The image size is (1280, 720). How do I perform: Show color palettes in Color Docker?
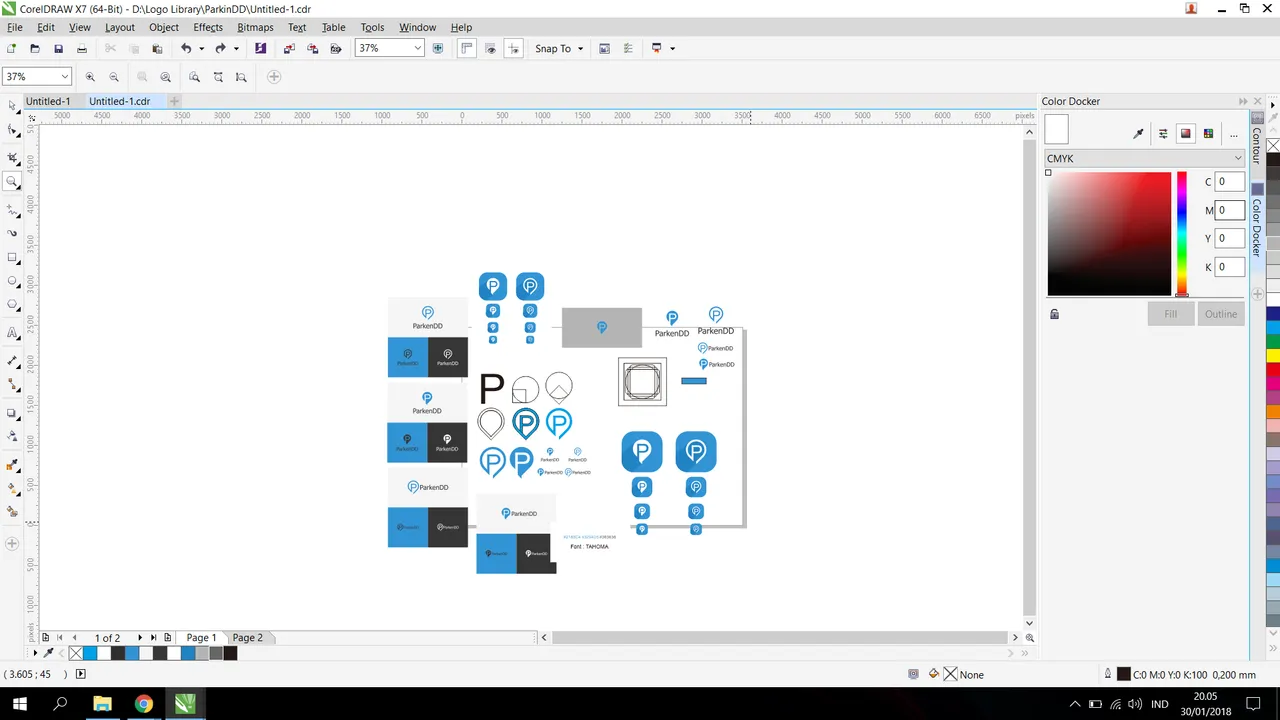(1208, 133)
